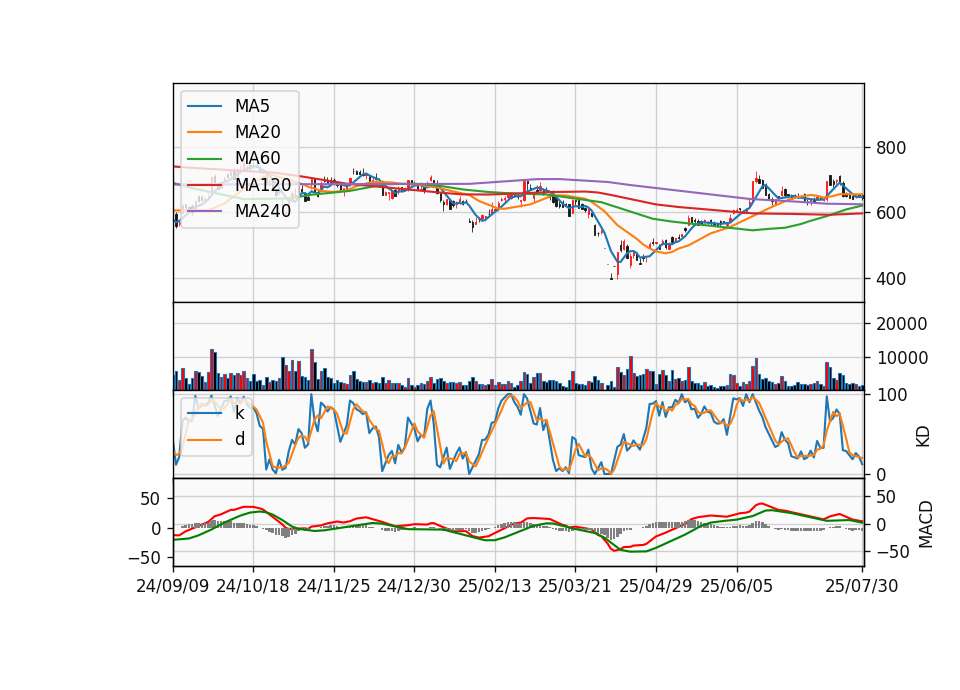Click the left MACD axis 50 label

150,499
